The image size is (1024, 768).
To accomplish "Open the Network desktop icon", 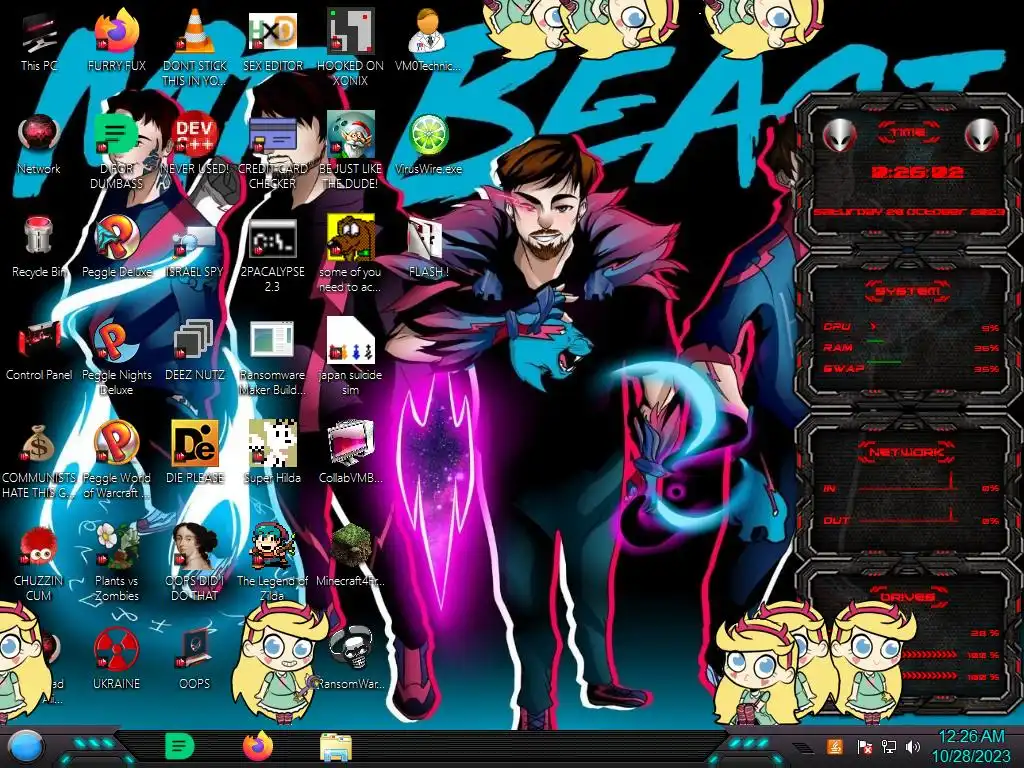I will pos(39,144).
